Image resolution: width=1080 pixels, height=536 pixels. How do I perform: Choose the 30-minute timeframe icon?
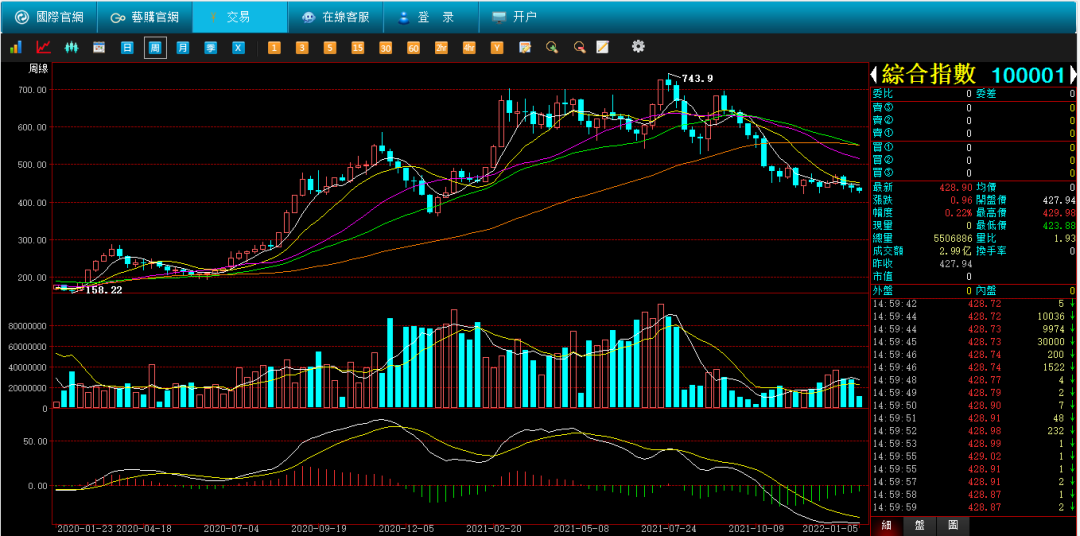pos(385,48)
